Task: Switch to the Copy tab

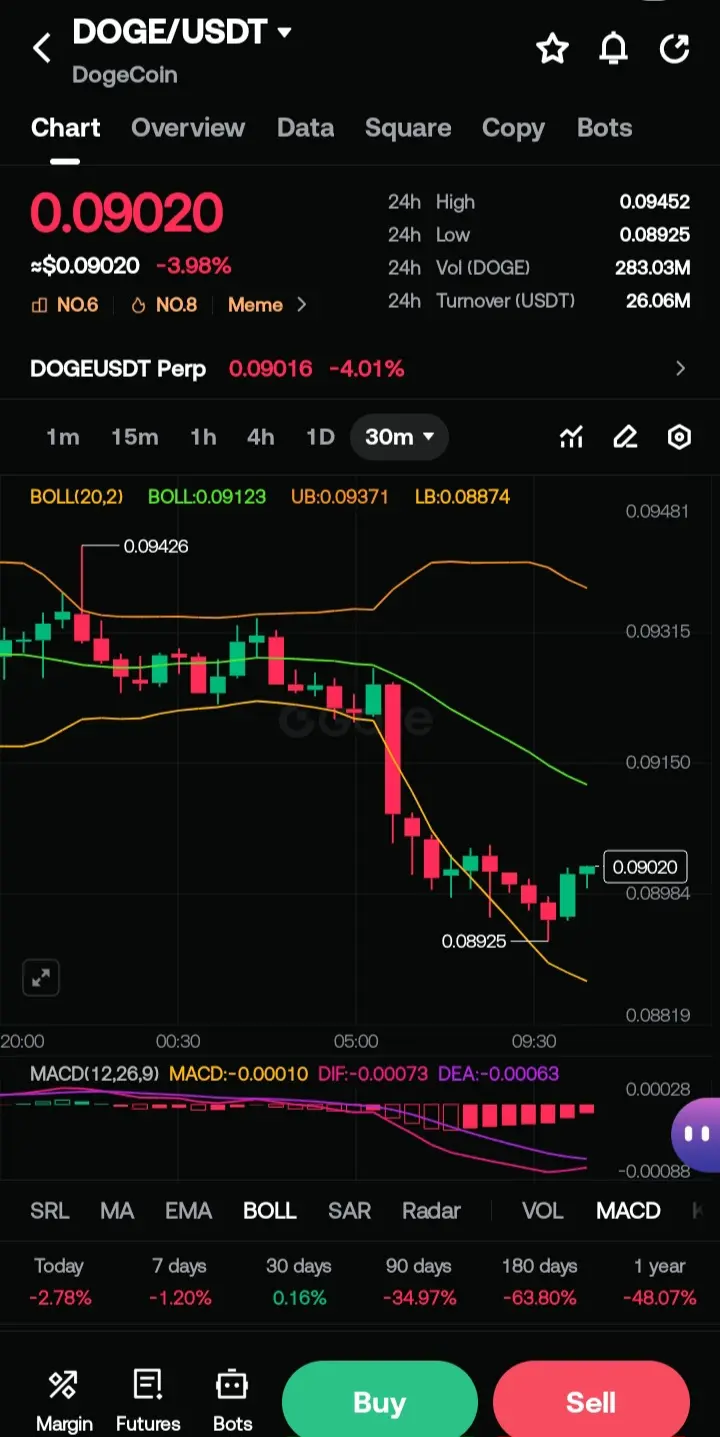Action: point(513,128)
